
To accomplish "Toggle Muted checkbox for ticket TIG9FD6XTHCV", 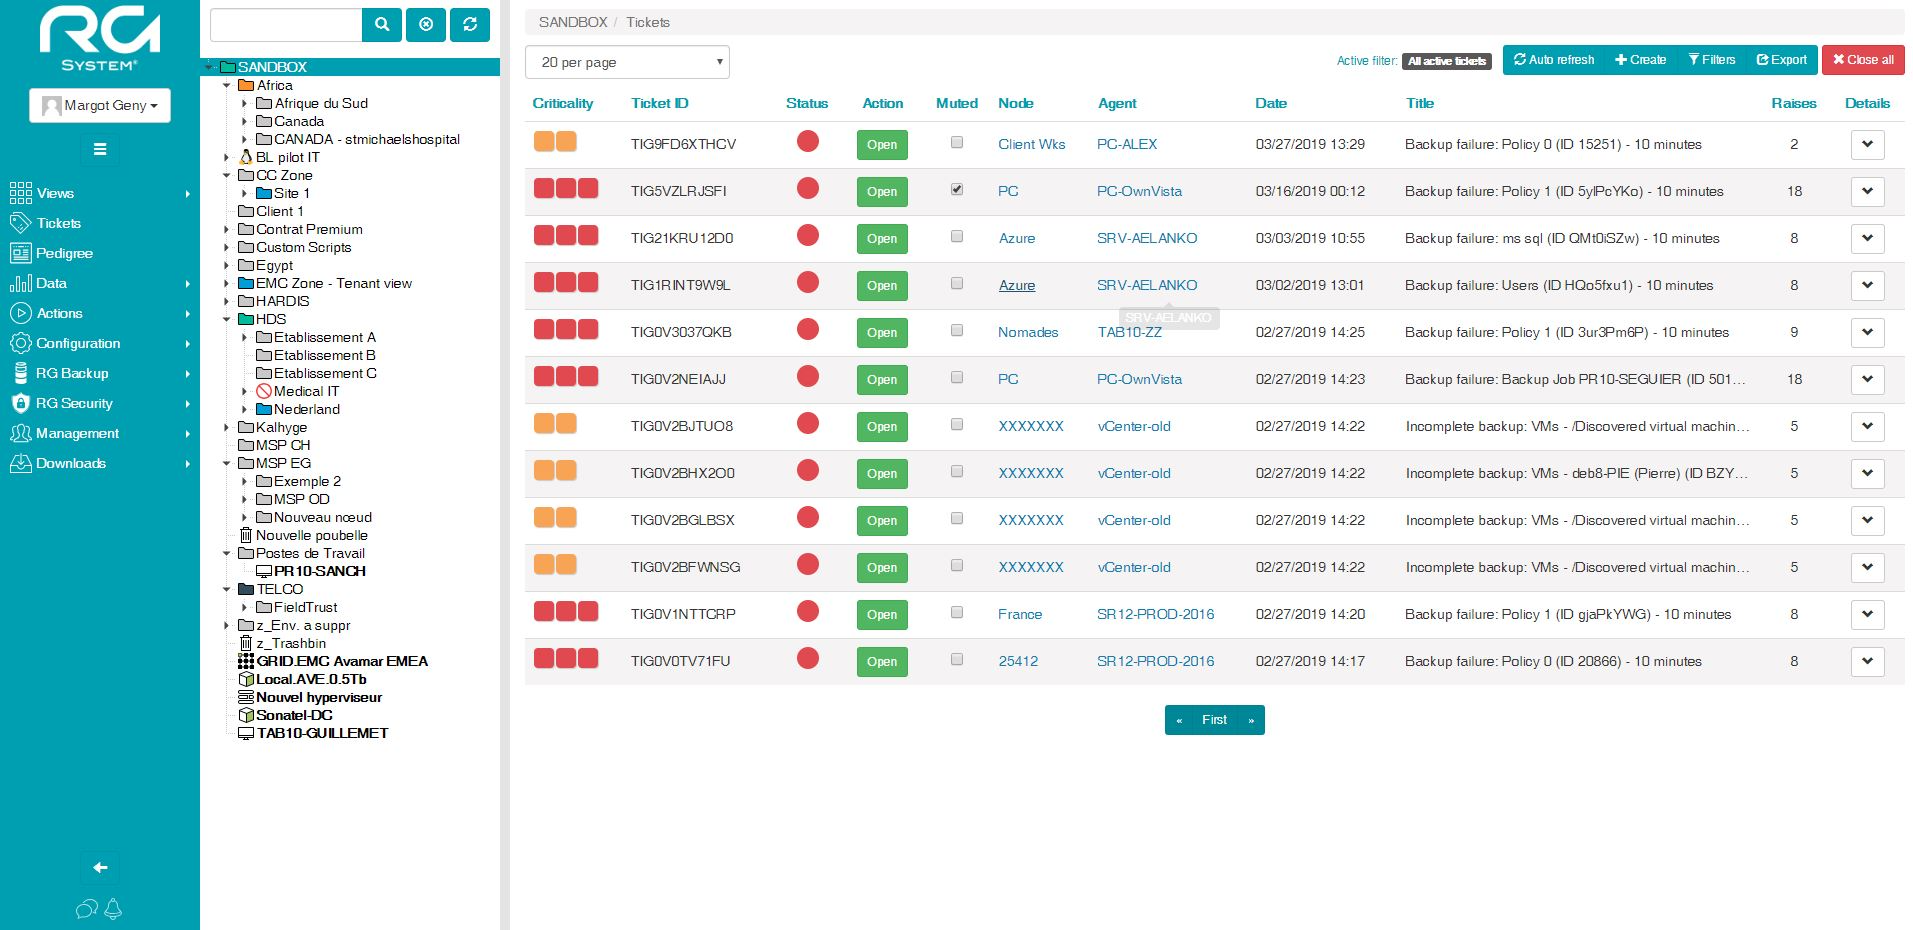I will [957, 143].
